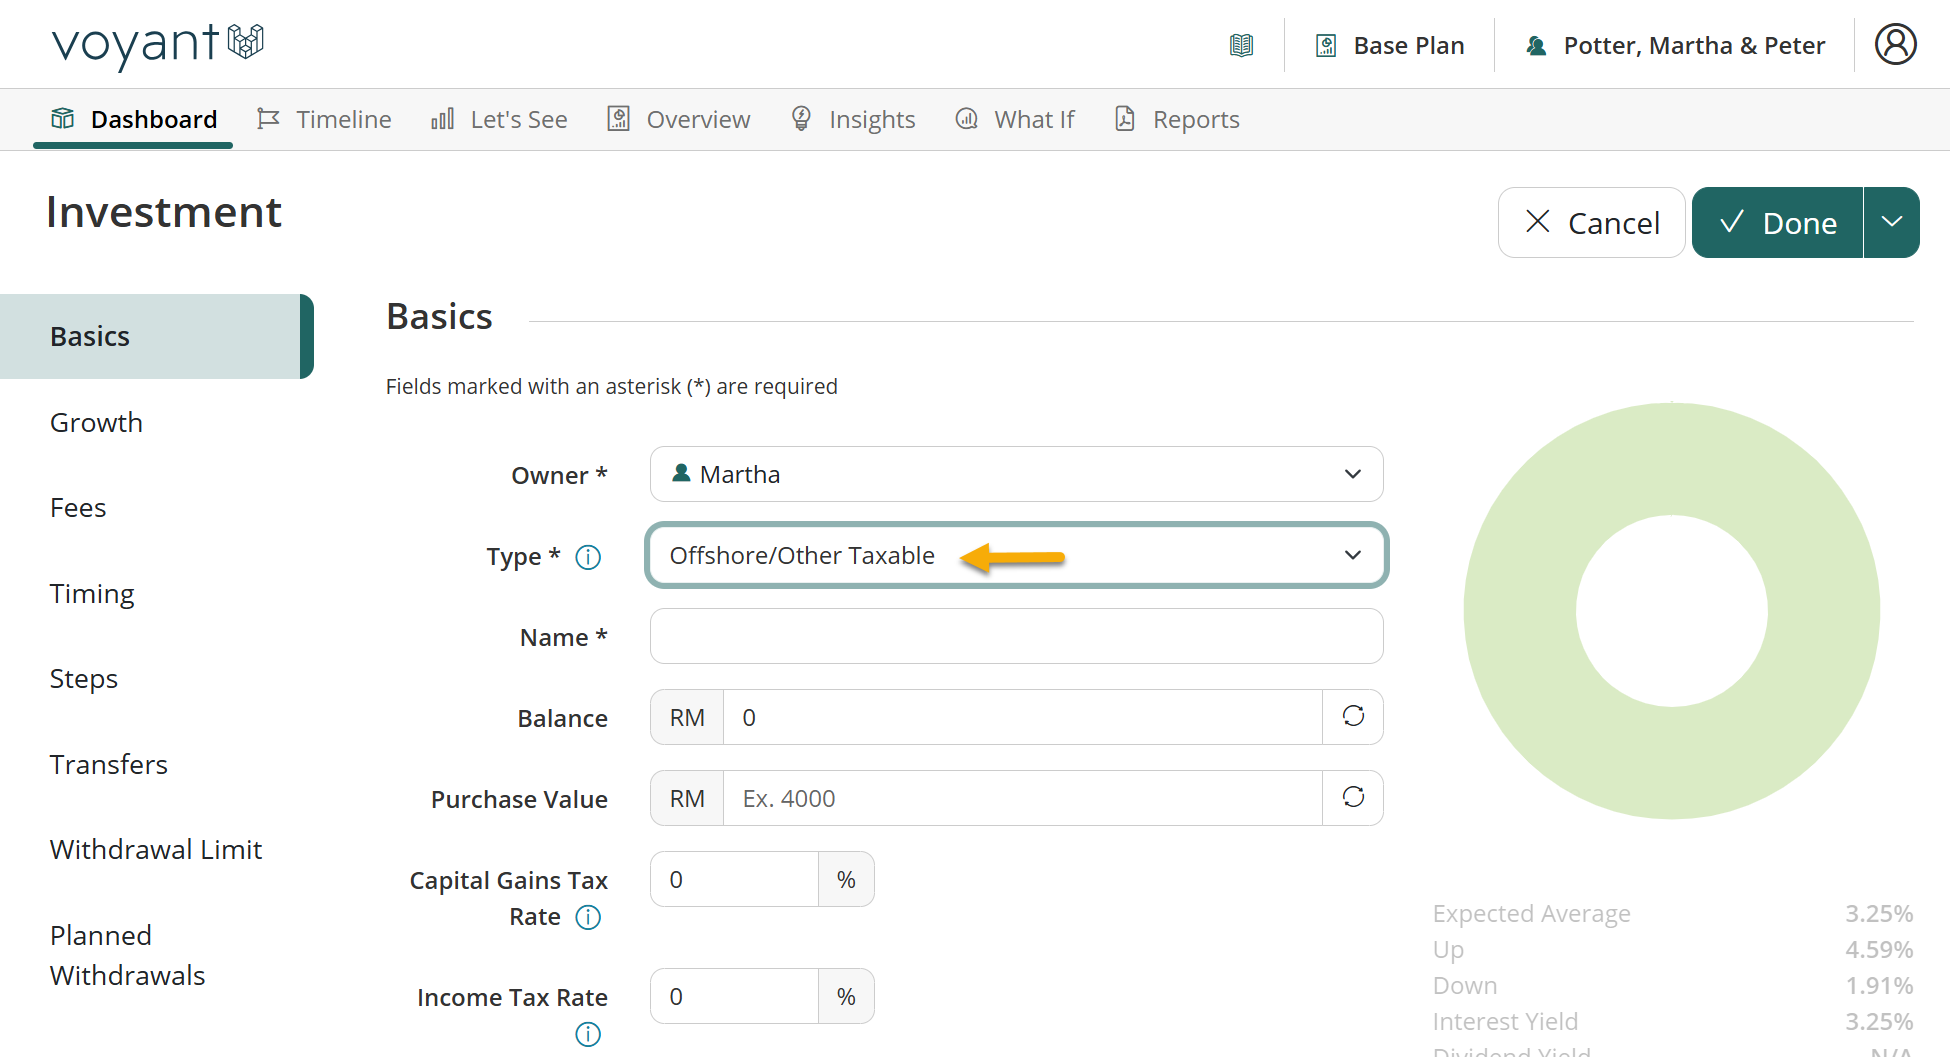The image size is (1950, 1057).
Task: Click the voyant logo
Action: click(157, 44)
